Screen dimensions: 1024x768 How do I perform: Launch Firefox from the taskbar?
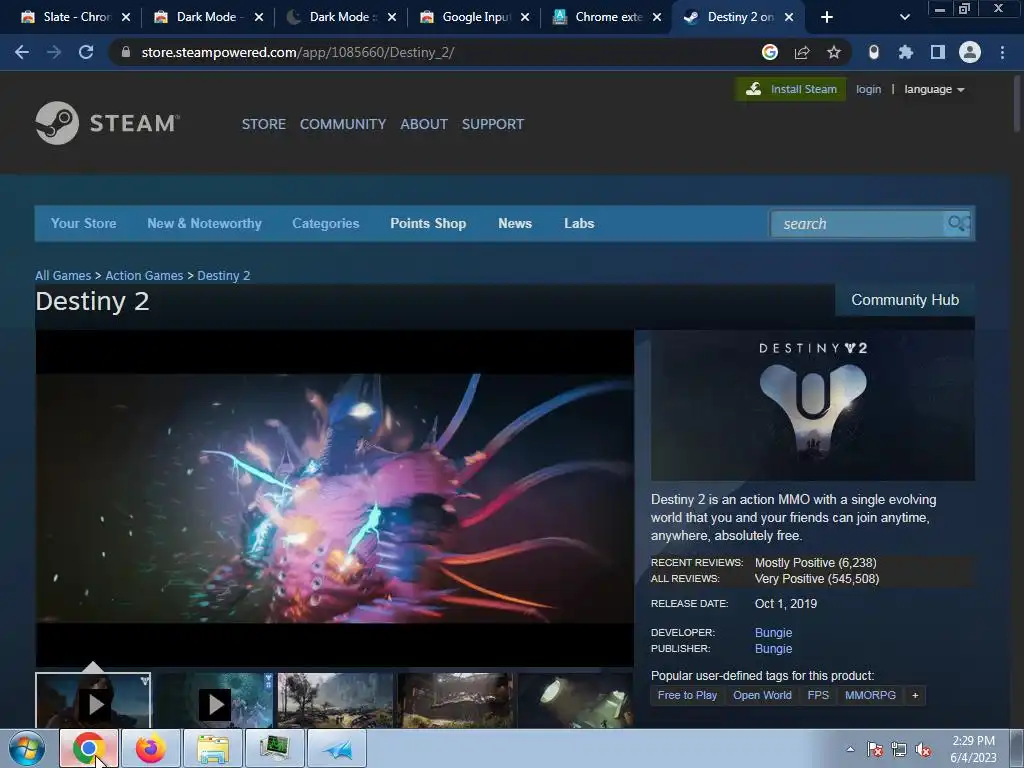coord(150,748)
